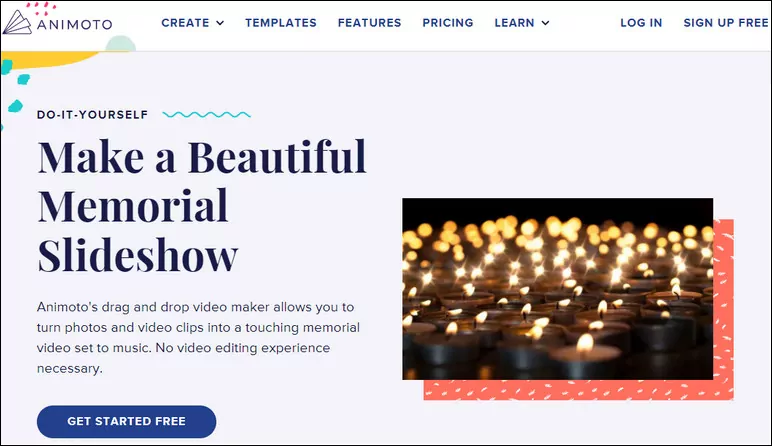View the Pricing page

pyautogui.click(x=448, y=23)
